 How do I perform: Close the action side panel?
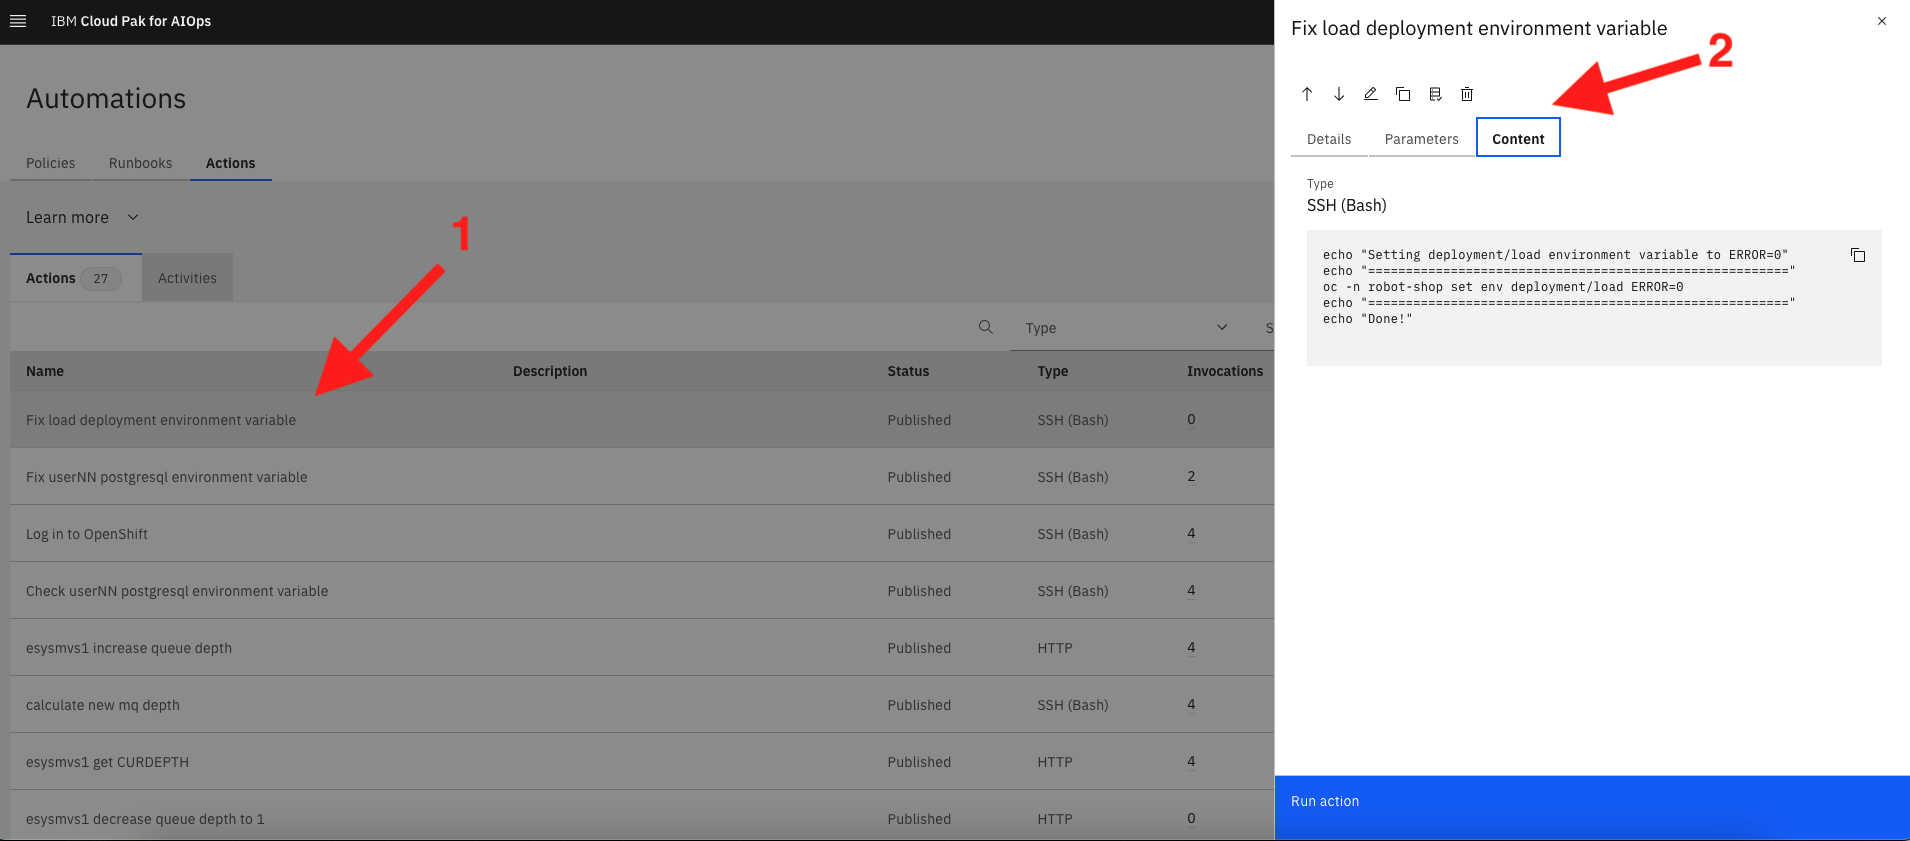(x=1882, y=21)
